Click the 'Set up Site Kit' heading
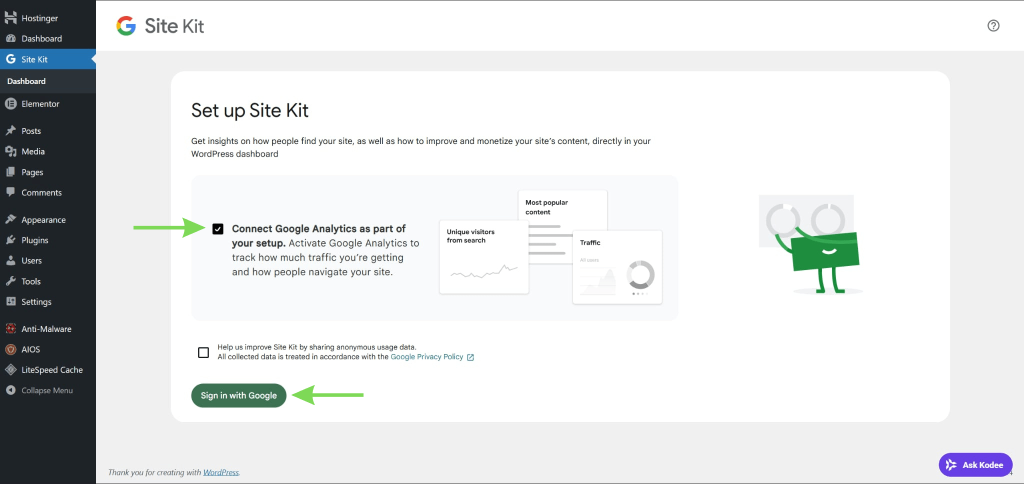This screenshot has width=1024, height=484. [249, 110]
